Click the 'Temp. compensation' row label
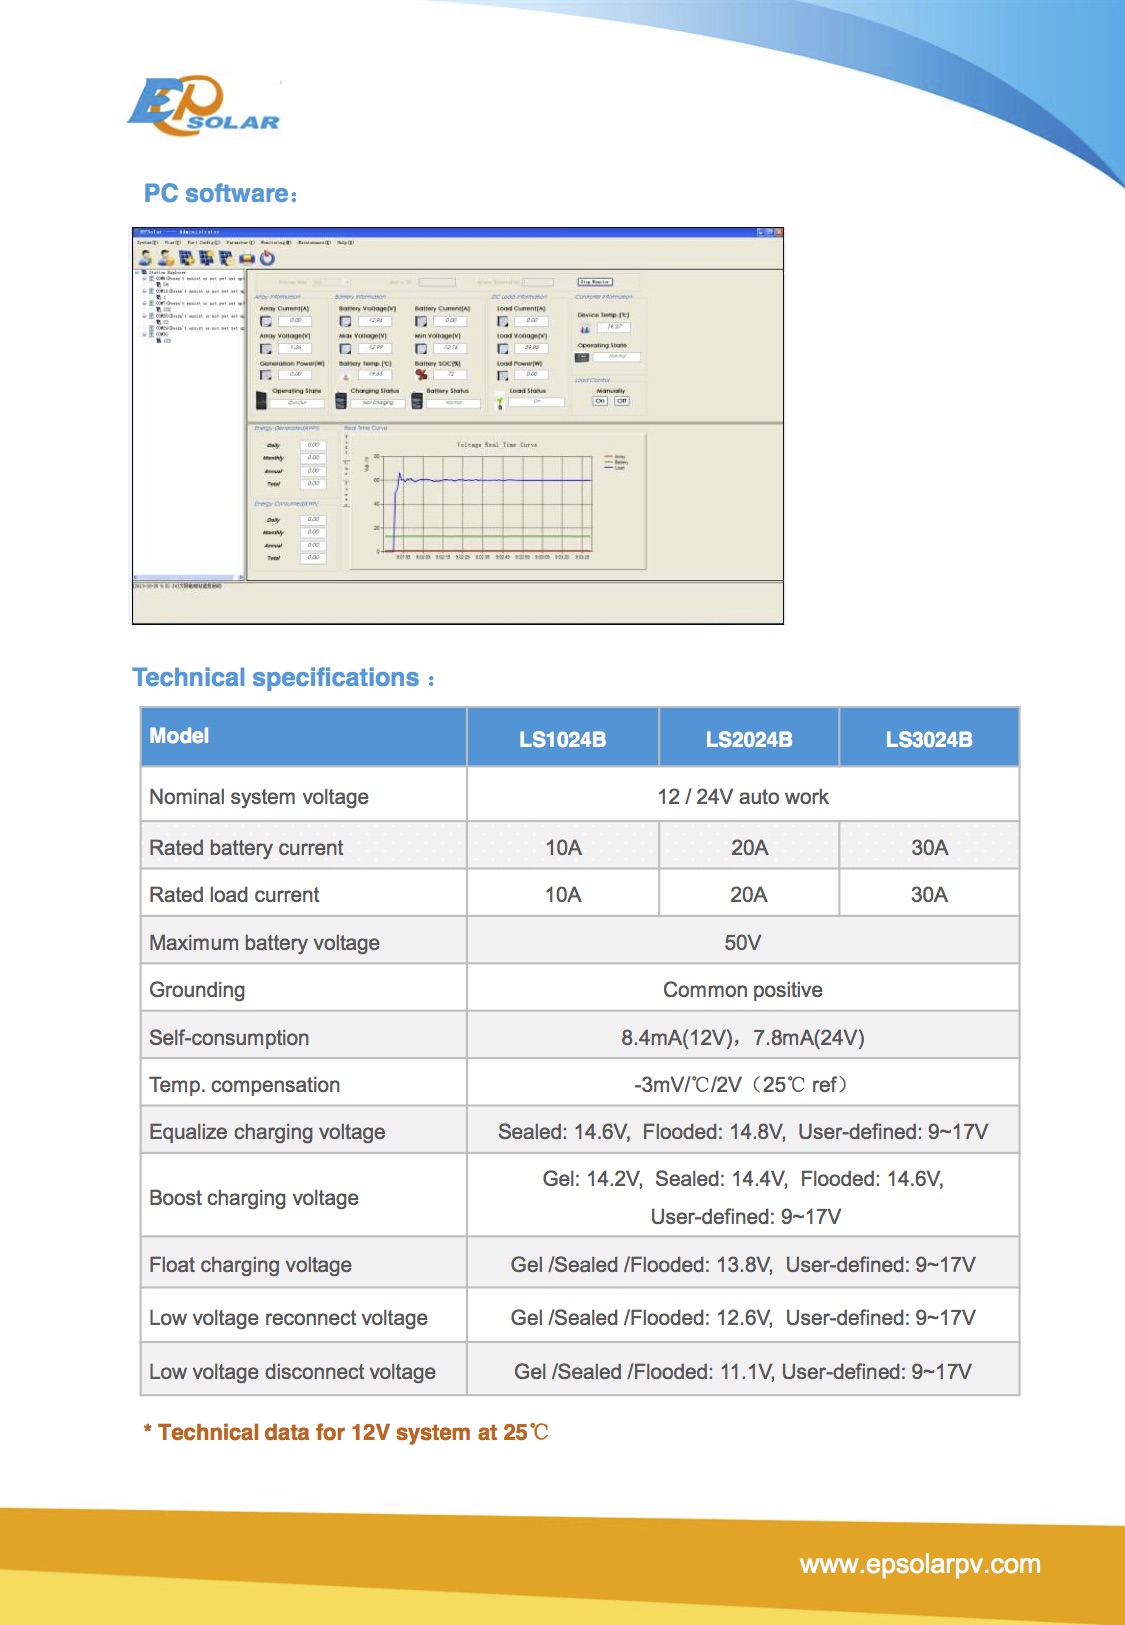The image size is (1125, 1625). [245, 1085]
